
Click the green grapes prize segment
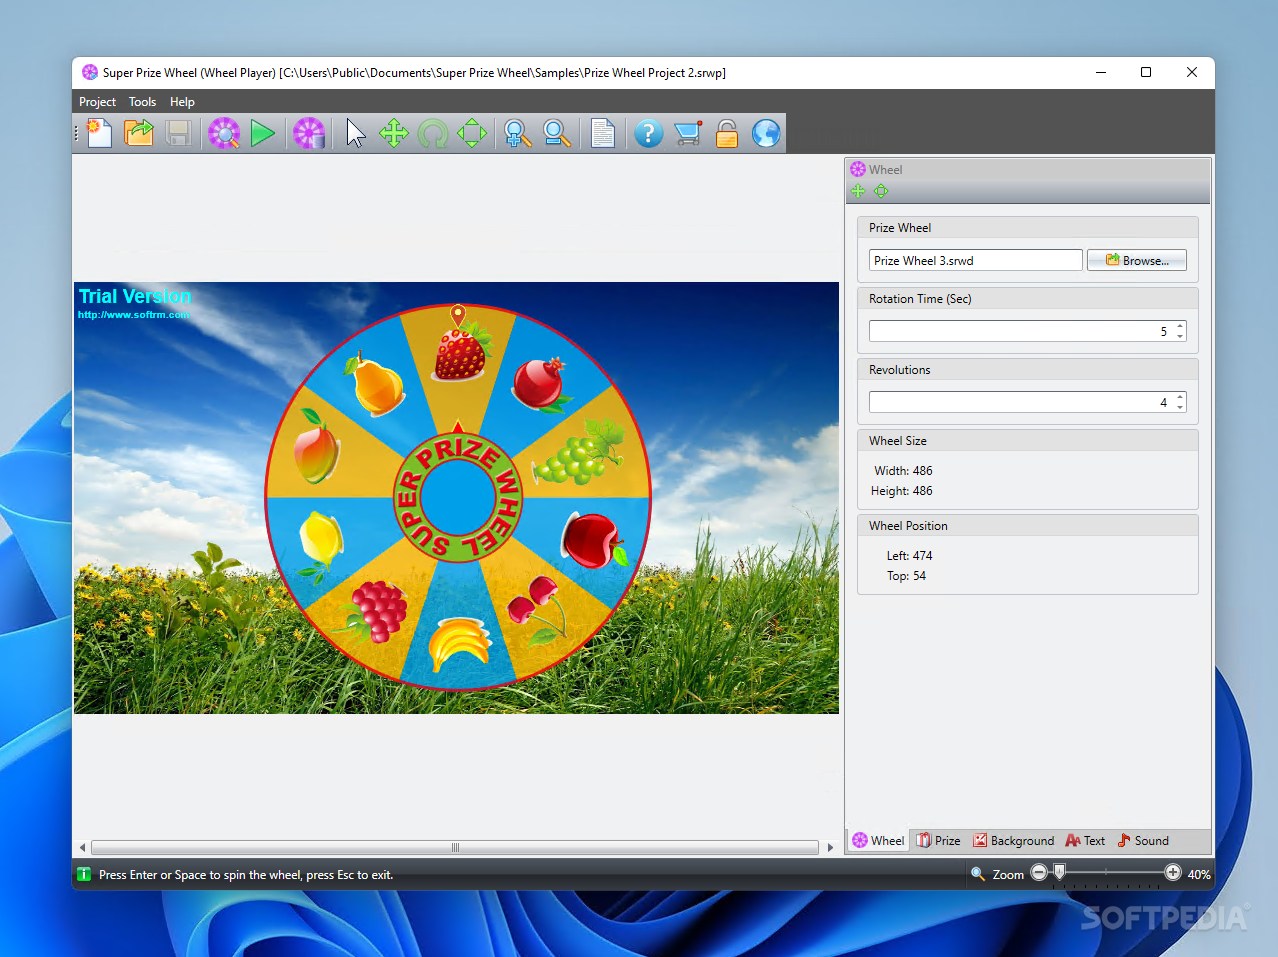pos(577,452)
